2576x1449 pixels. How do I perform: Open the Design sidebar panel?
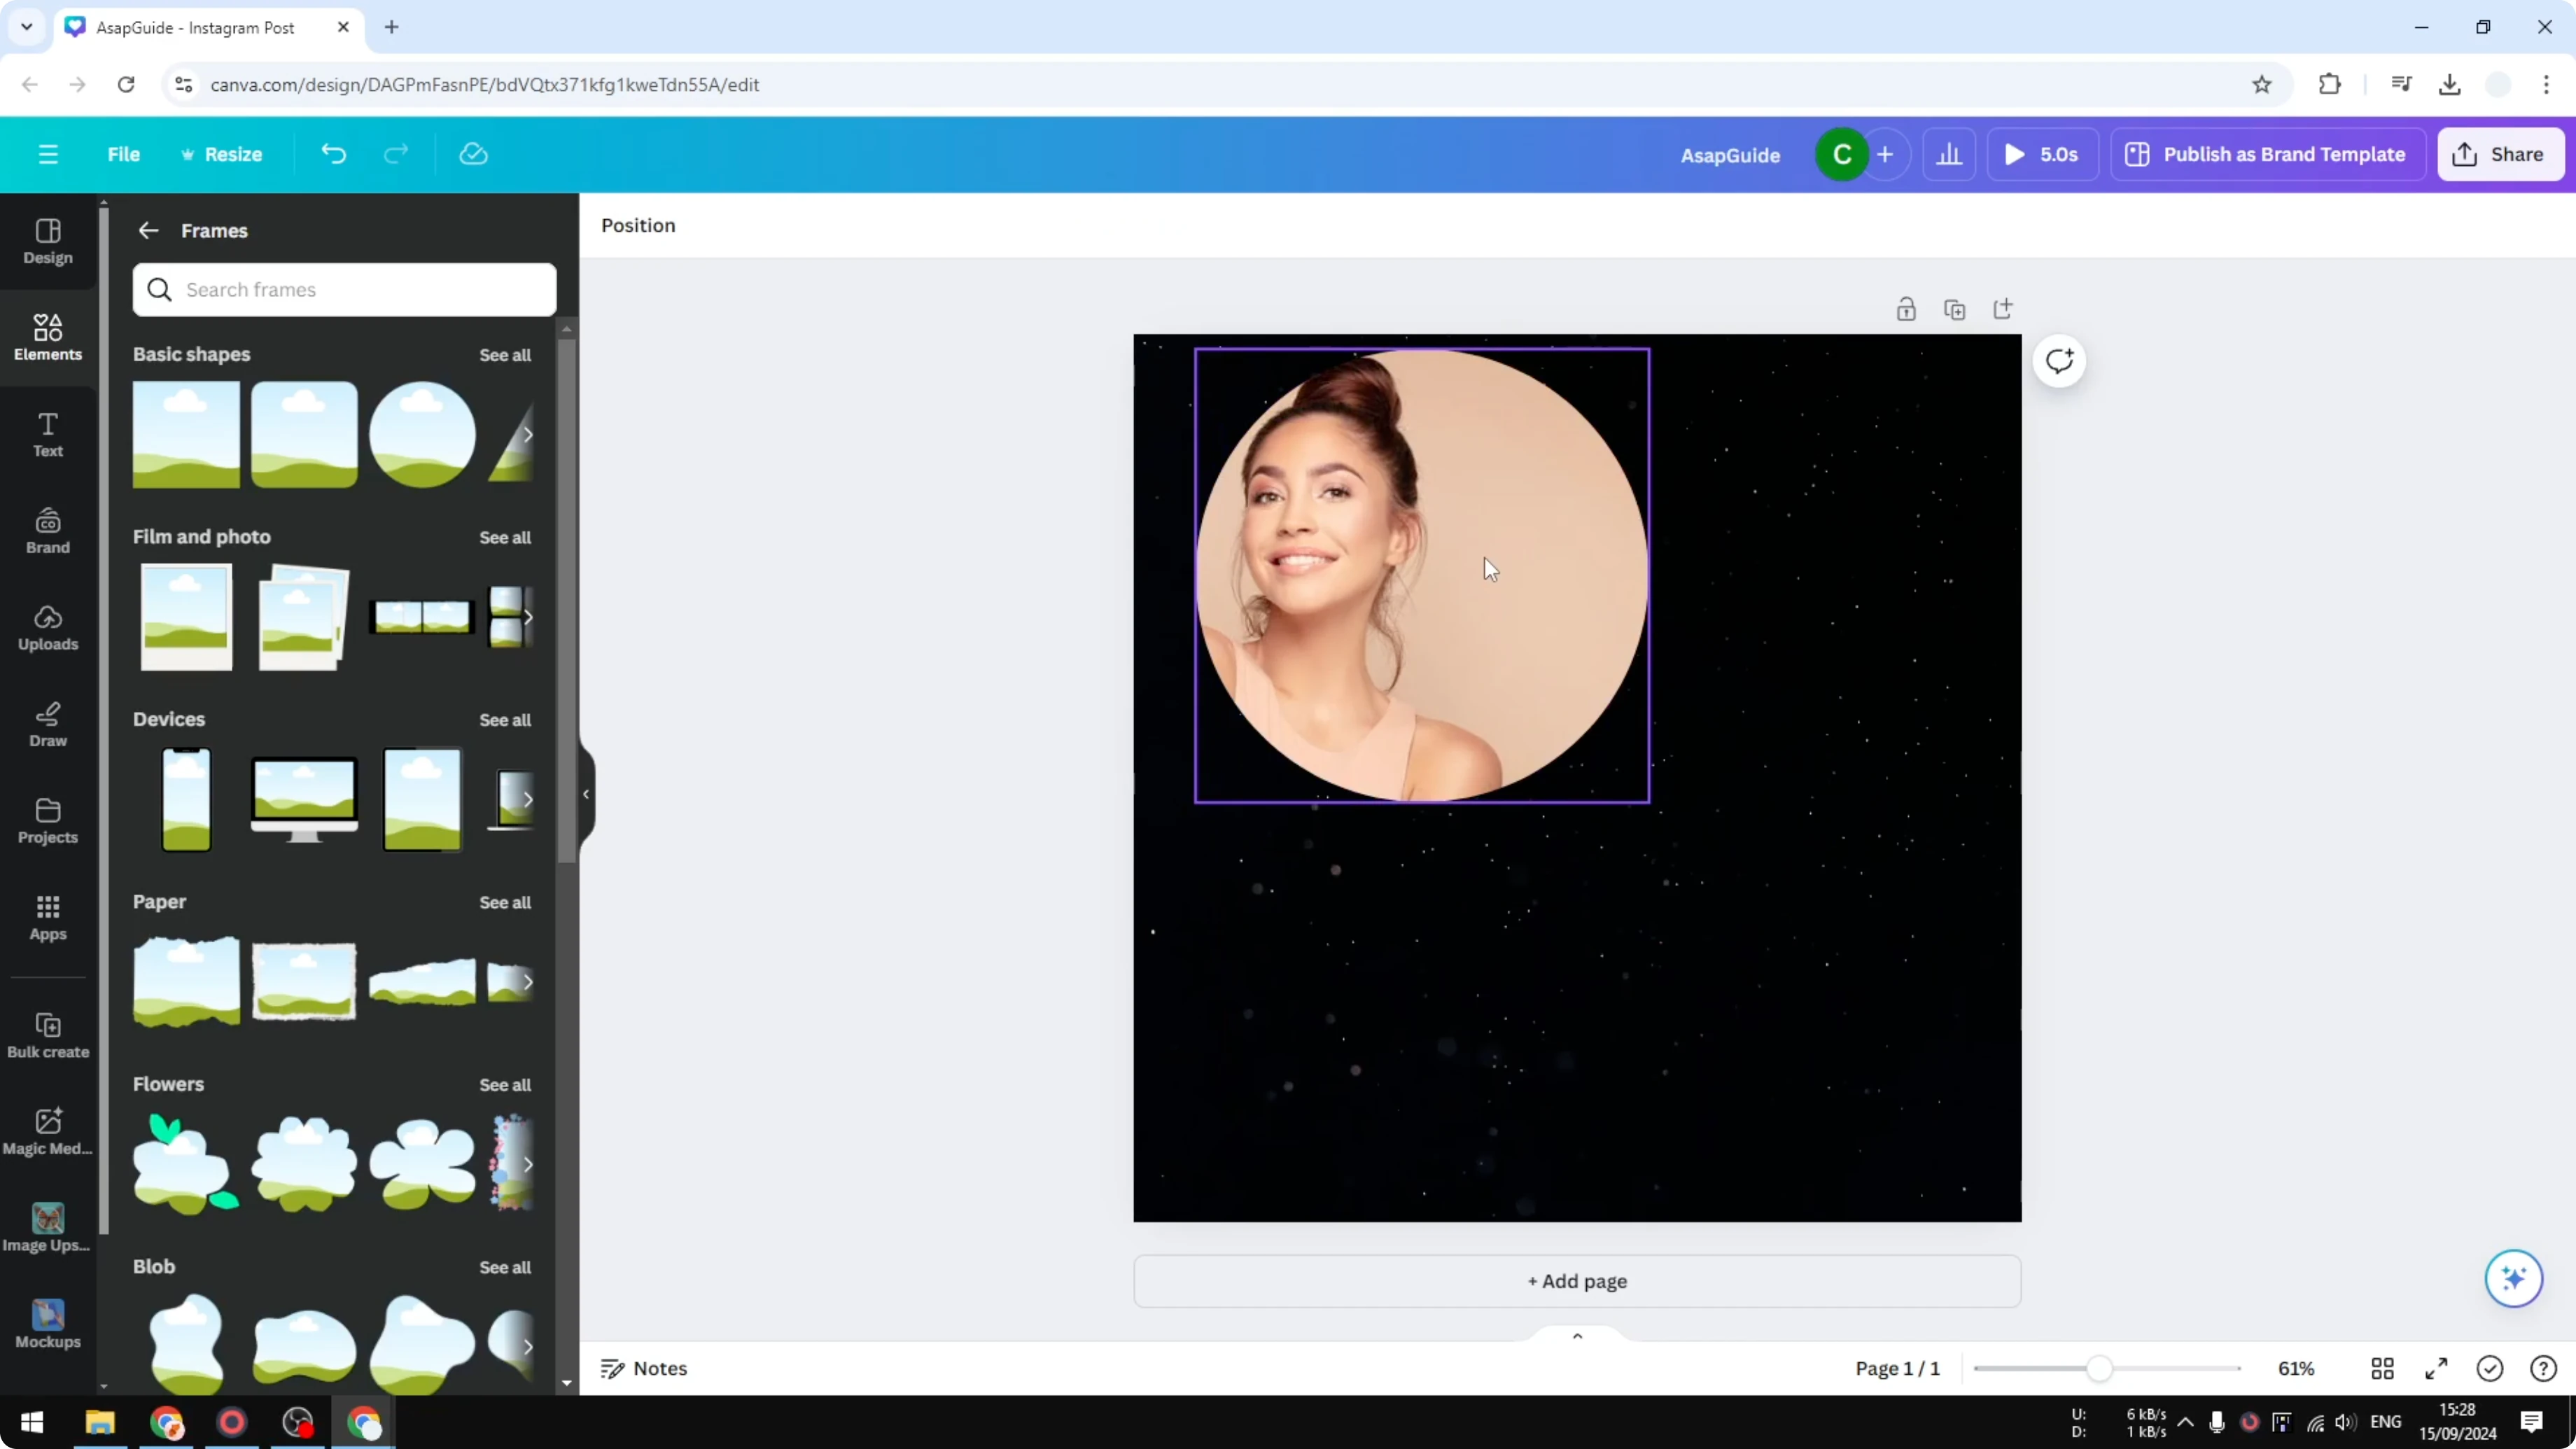pos(48,242)
